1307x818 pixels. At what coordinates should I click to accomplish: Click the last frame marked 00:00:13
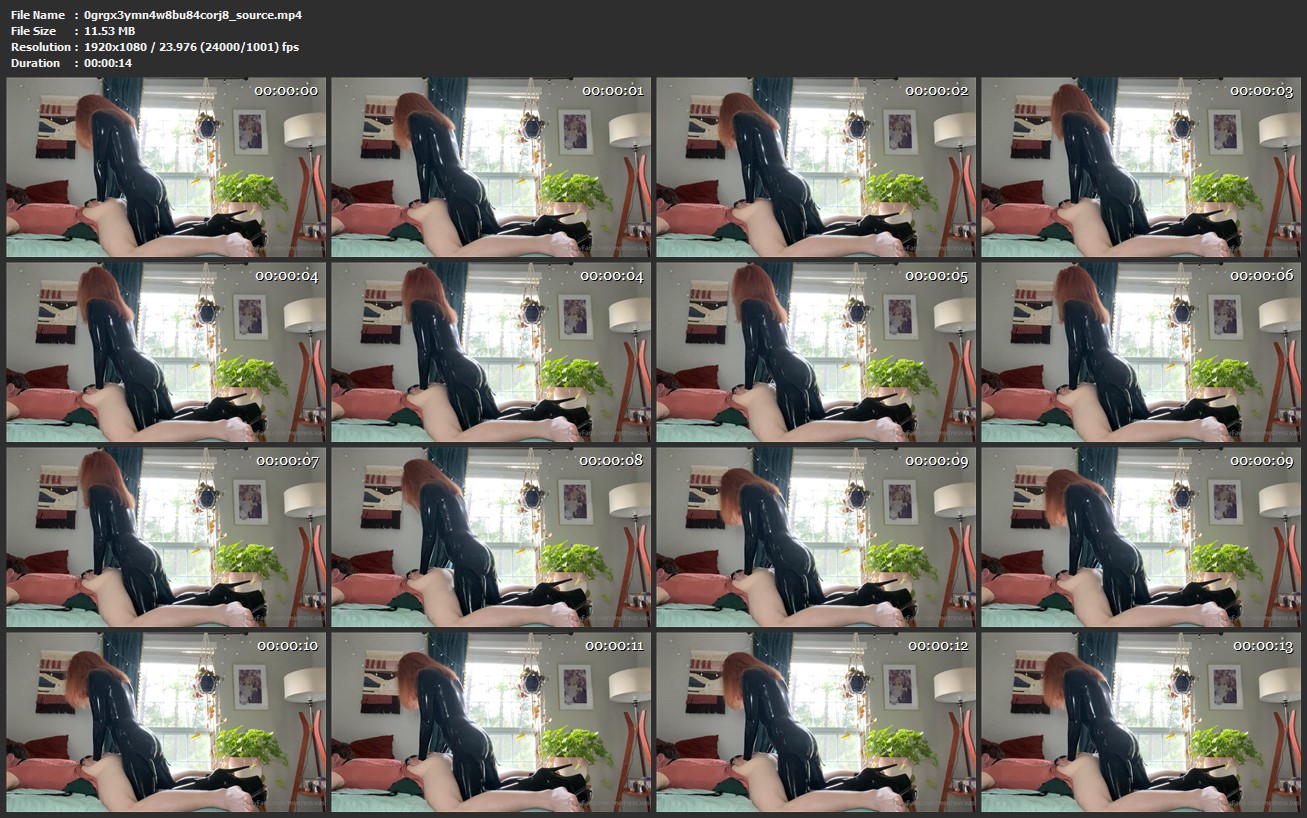pyautogui.click(x=1141, y=722)
